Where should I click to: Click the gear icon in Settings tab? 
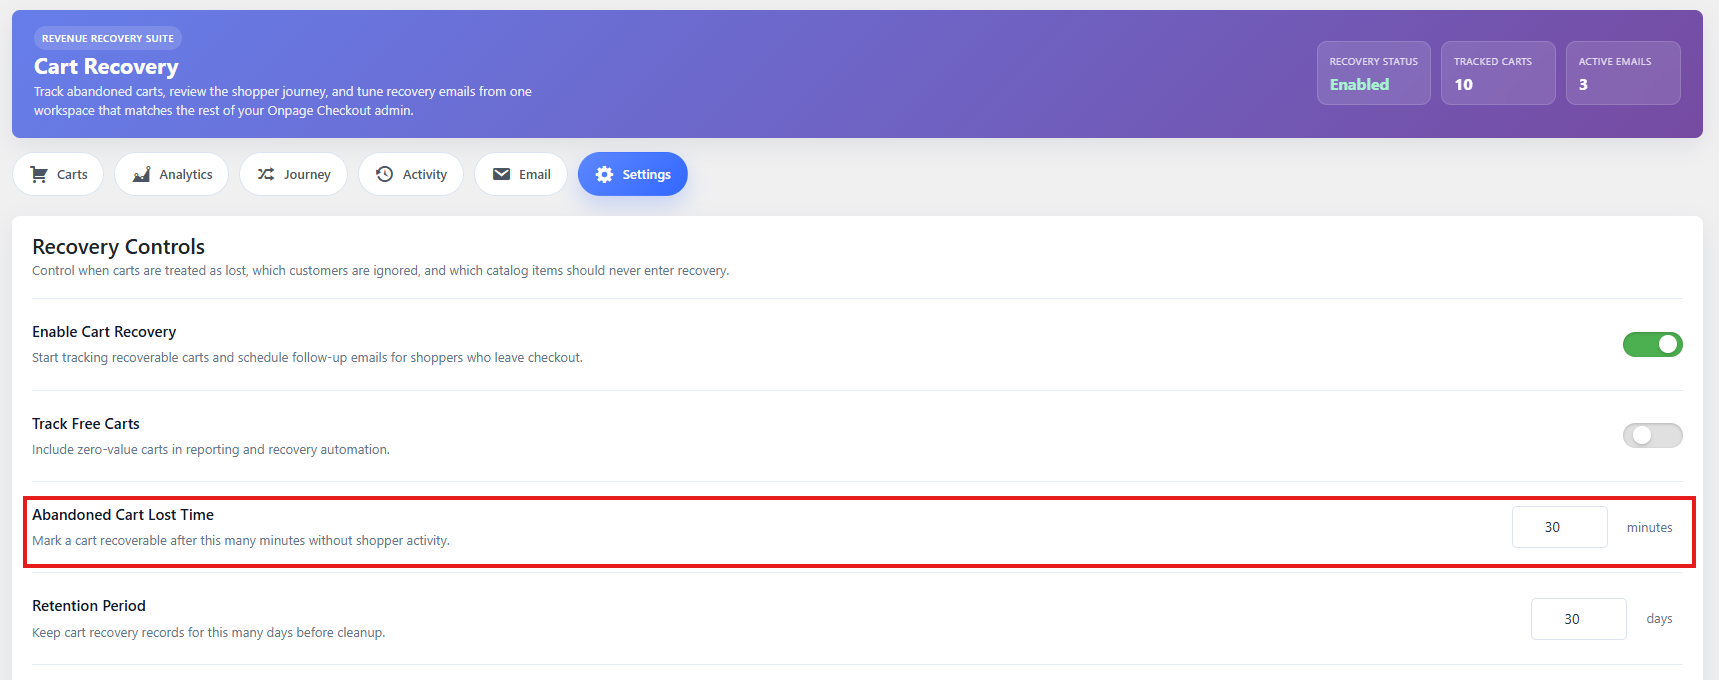[x=604, y=174]
